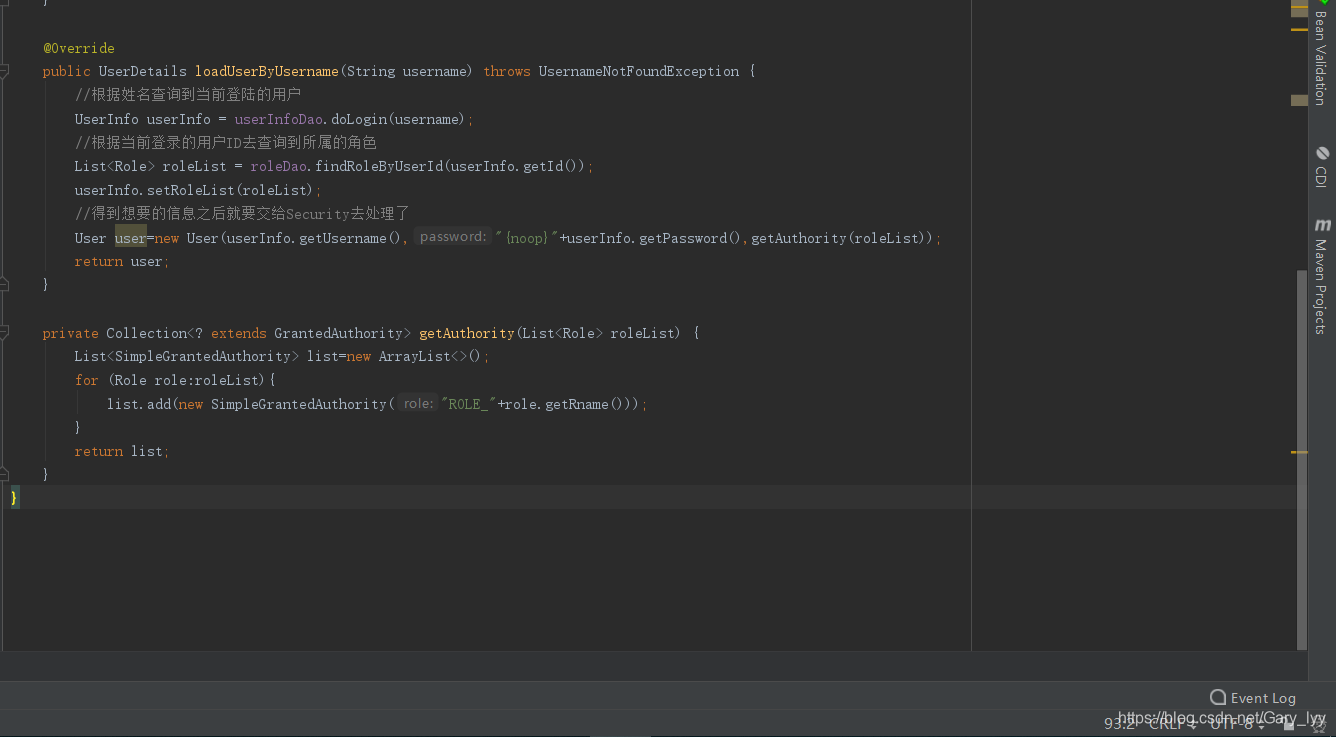1336x737 pixels.
Task: Click the editor vertical scrollbar thumb
Action: (1301, 460)
